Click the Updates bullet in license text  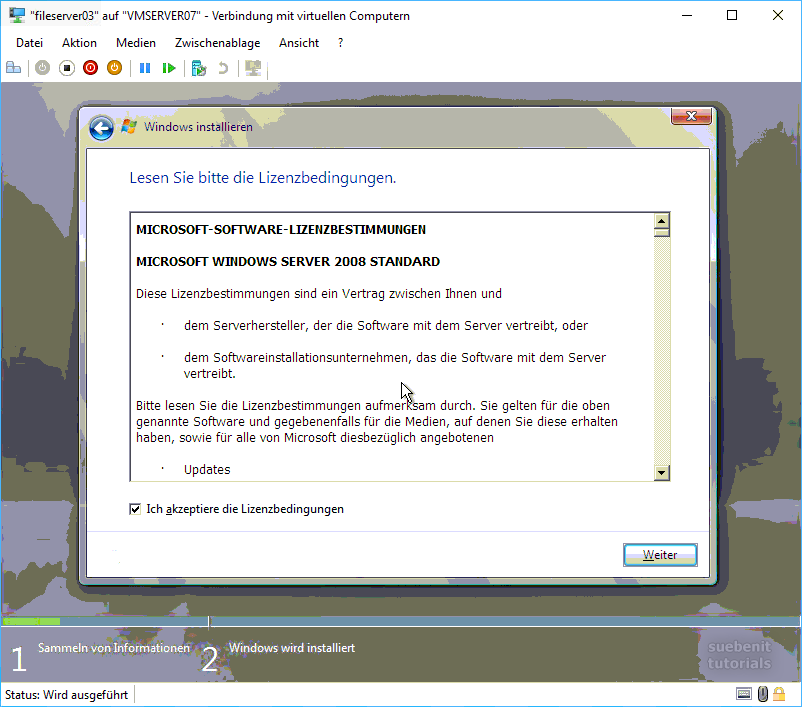point(207,470)
